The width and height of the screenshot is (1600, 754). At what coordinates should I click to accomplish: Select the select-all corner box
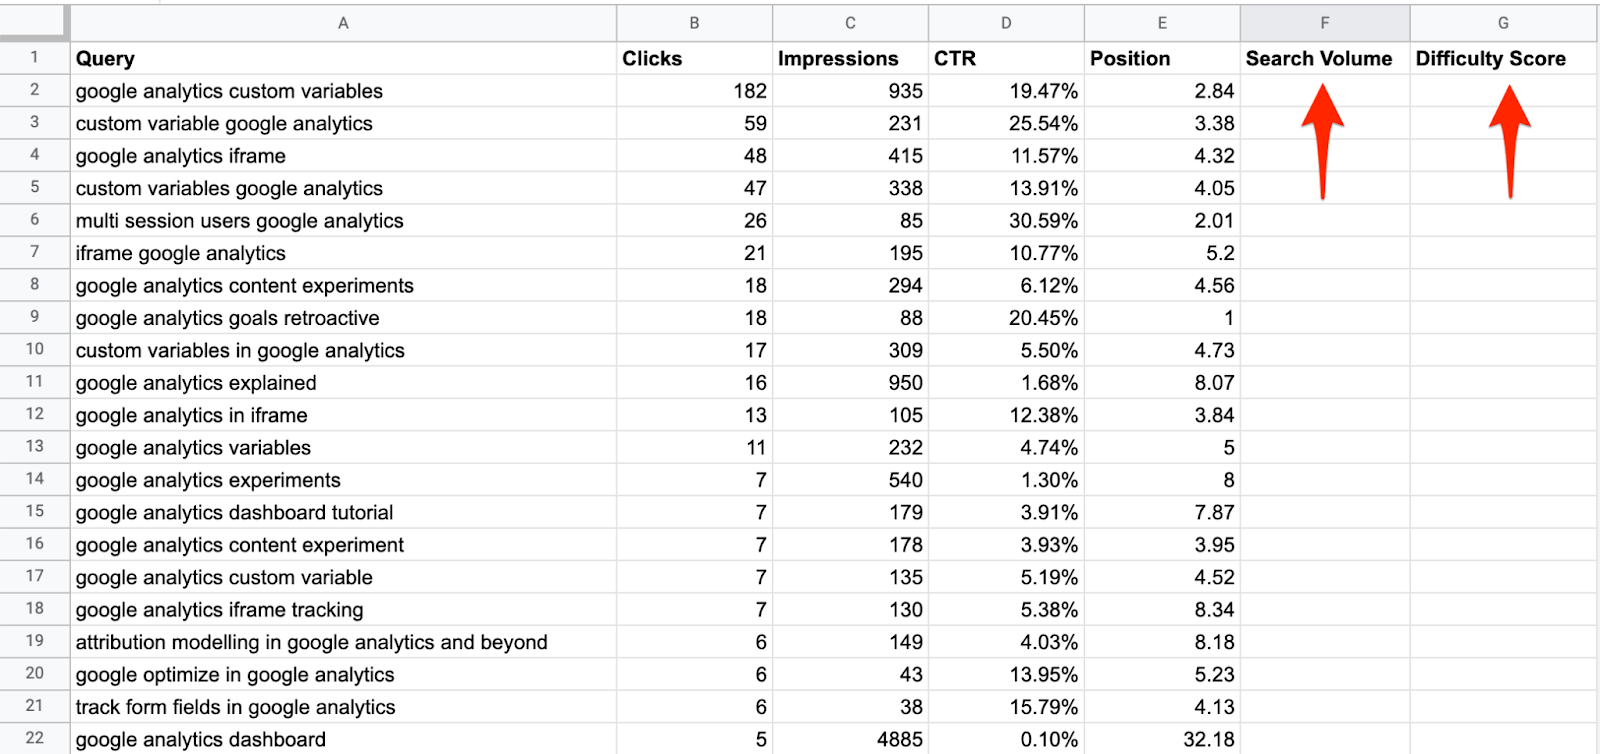[x=34, y=23]
